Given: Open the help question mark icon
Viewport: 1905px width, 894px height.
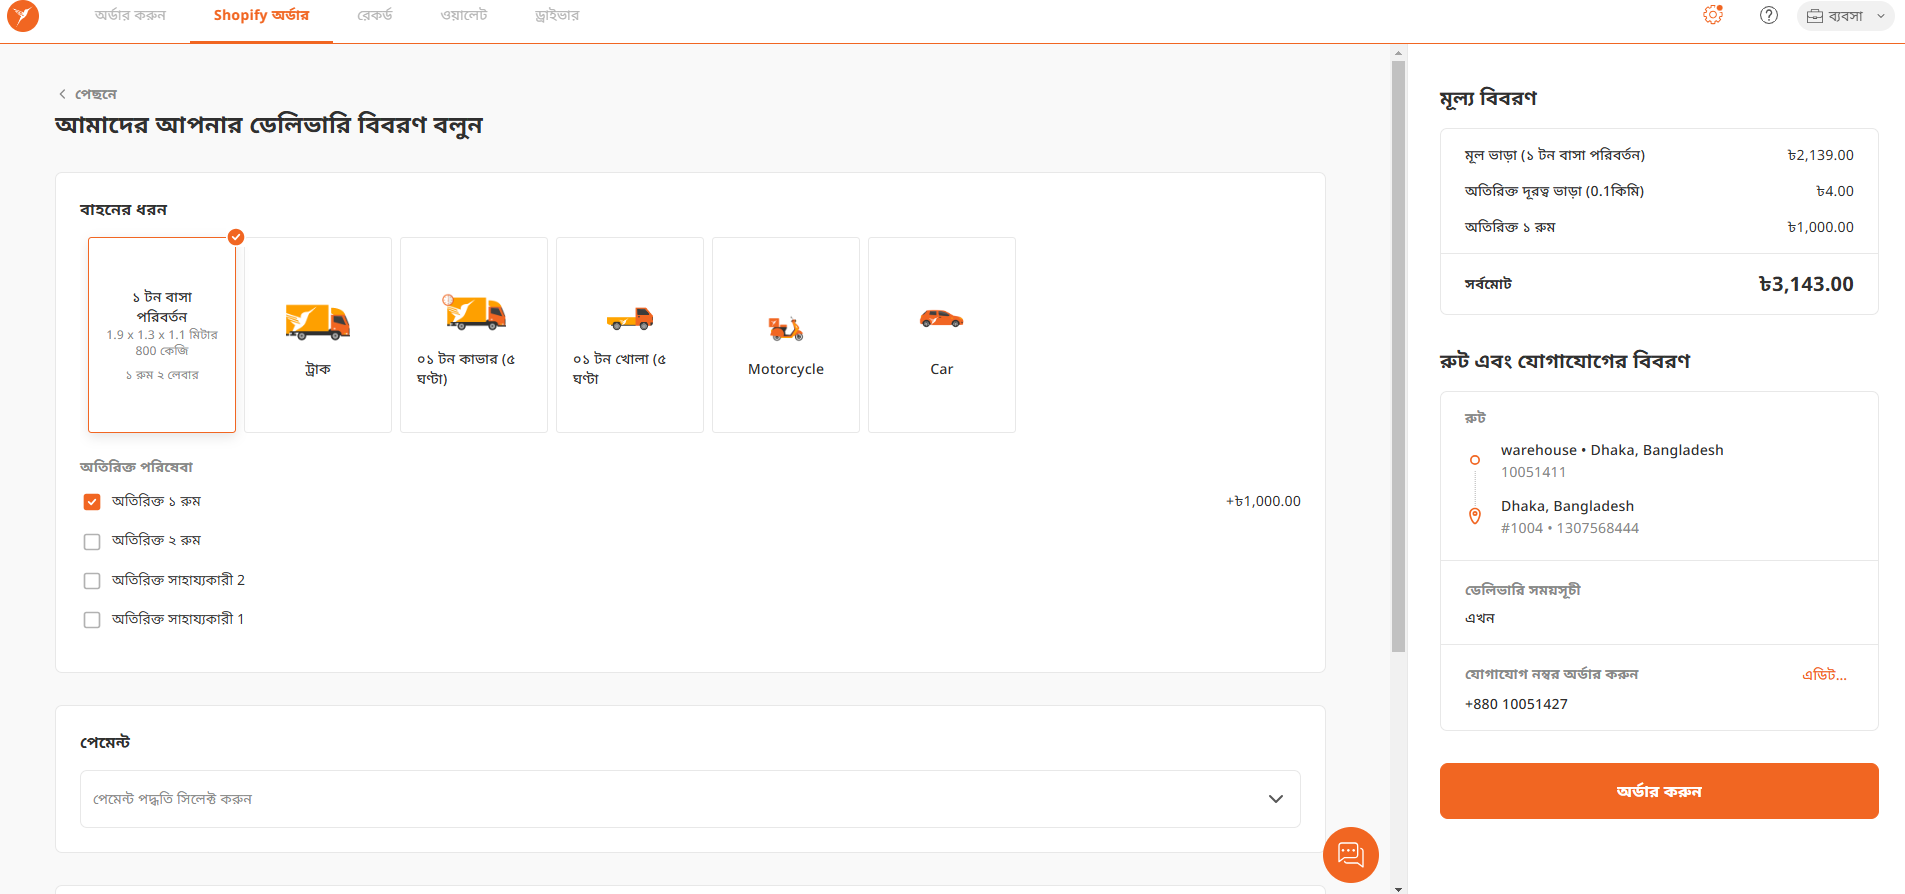Looking at the screenshot, I should 1769,15.
